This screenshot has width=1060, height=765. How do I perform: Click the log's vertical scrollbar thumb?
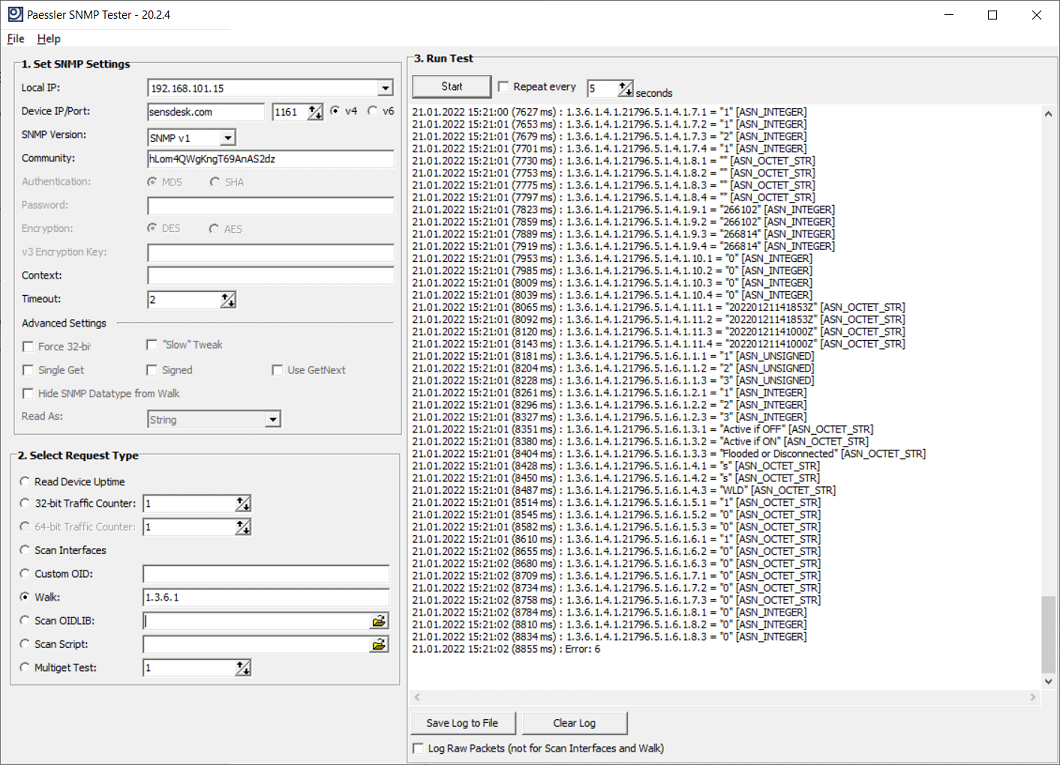pyautogui.click(x=1048, y=634)
